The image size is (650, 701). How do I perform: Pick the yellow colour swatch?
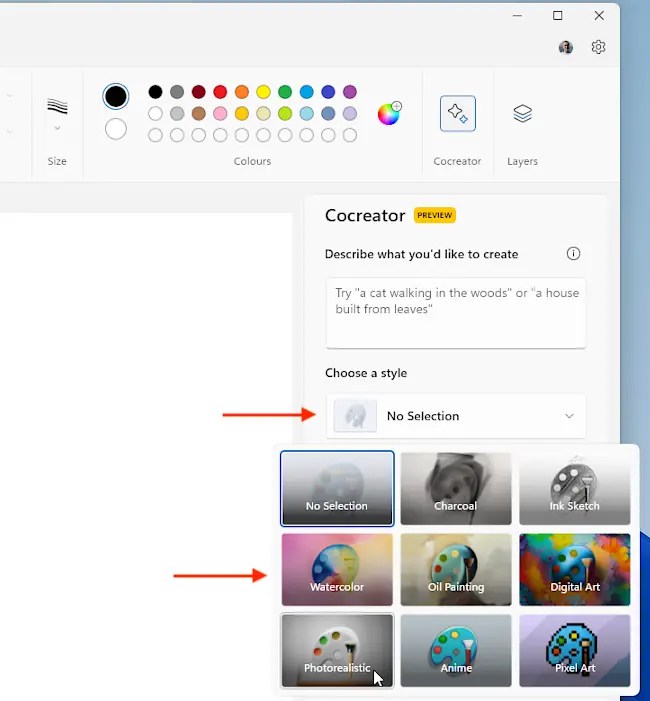(263, 92)
